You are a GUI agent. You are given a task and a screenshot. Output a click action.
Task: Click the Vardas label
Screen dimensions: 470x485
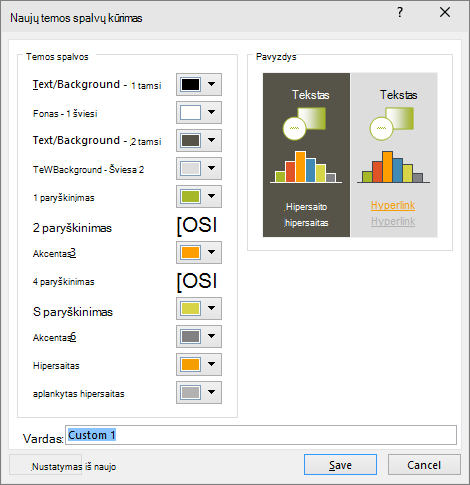[43, 439]
